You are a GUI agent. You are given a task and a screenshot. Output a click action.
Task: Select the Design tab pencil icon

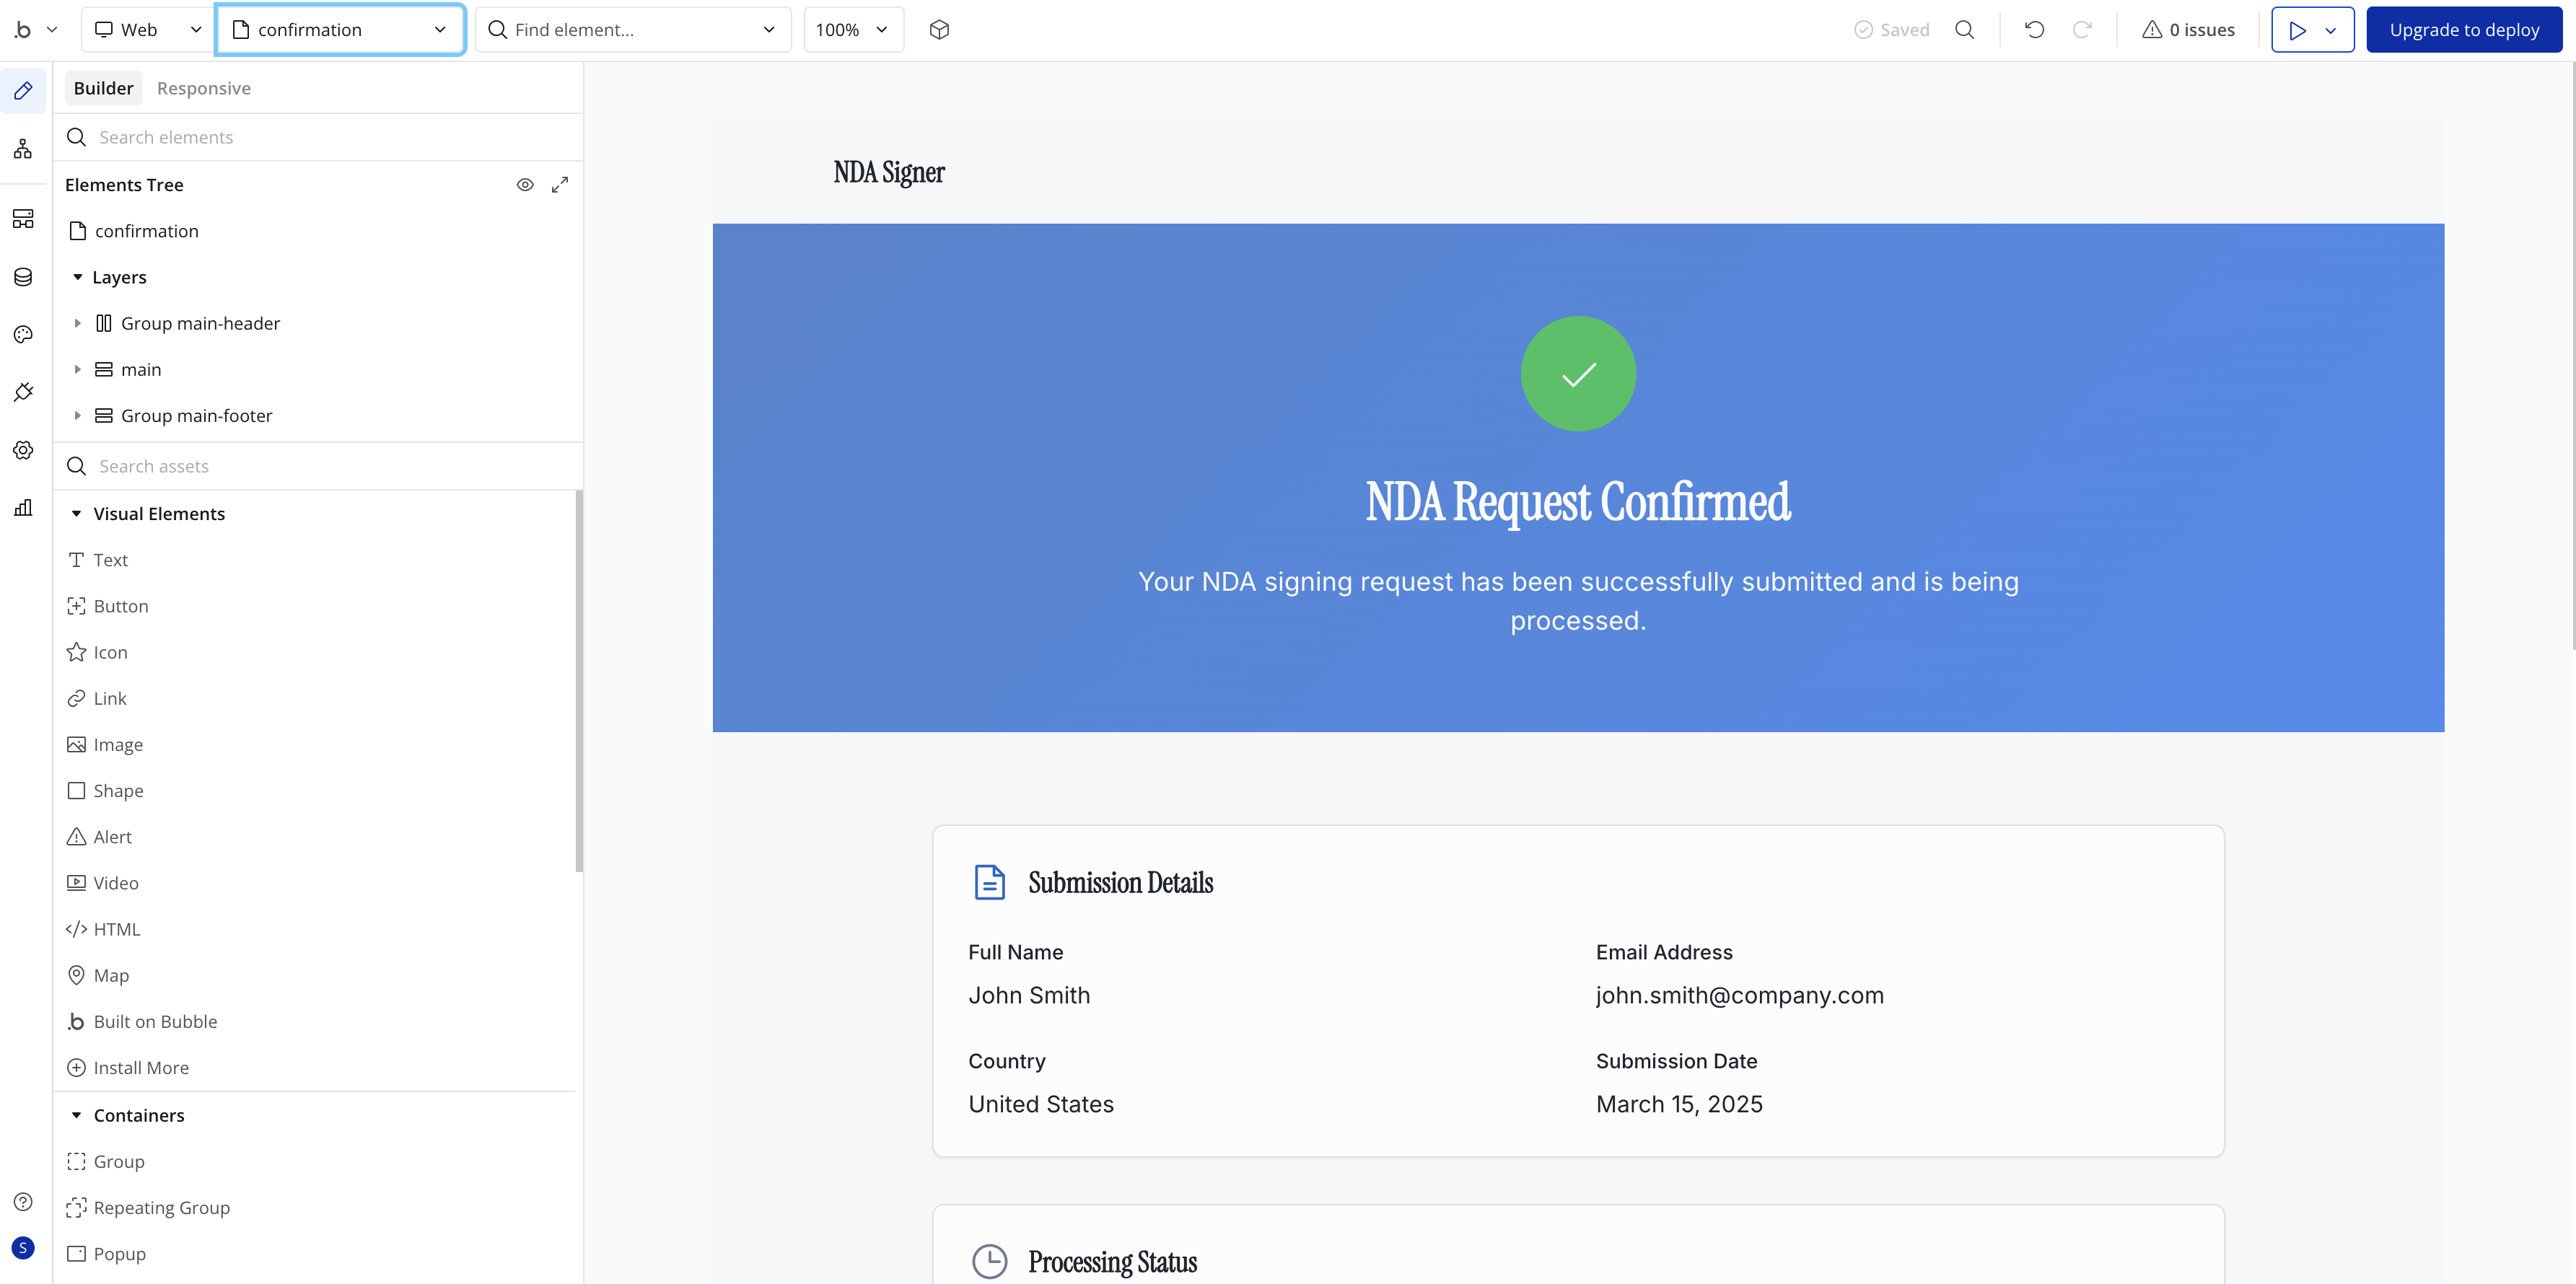pyautogui.click(x=23, y=91)
